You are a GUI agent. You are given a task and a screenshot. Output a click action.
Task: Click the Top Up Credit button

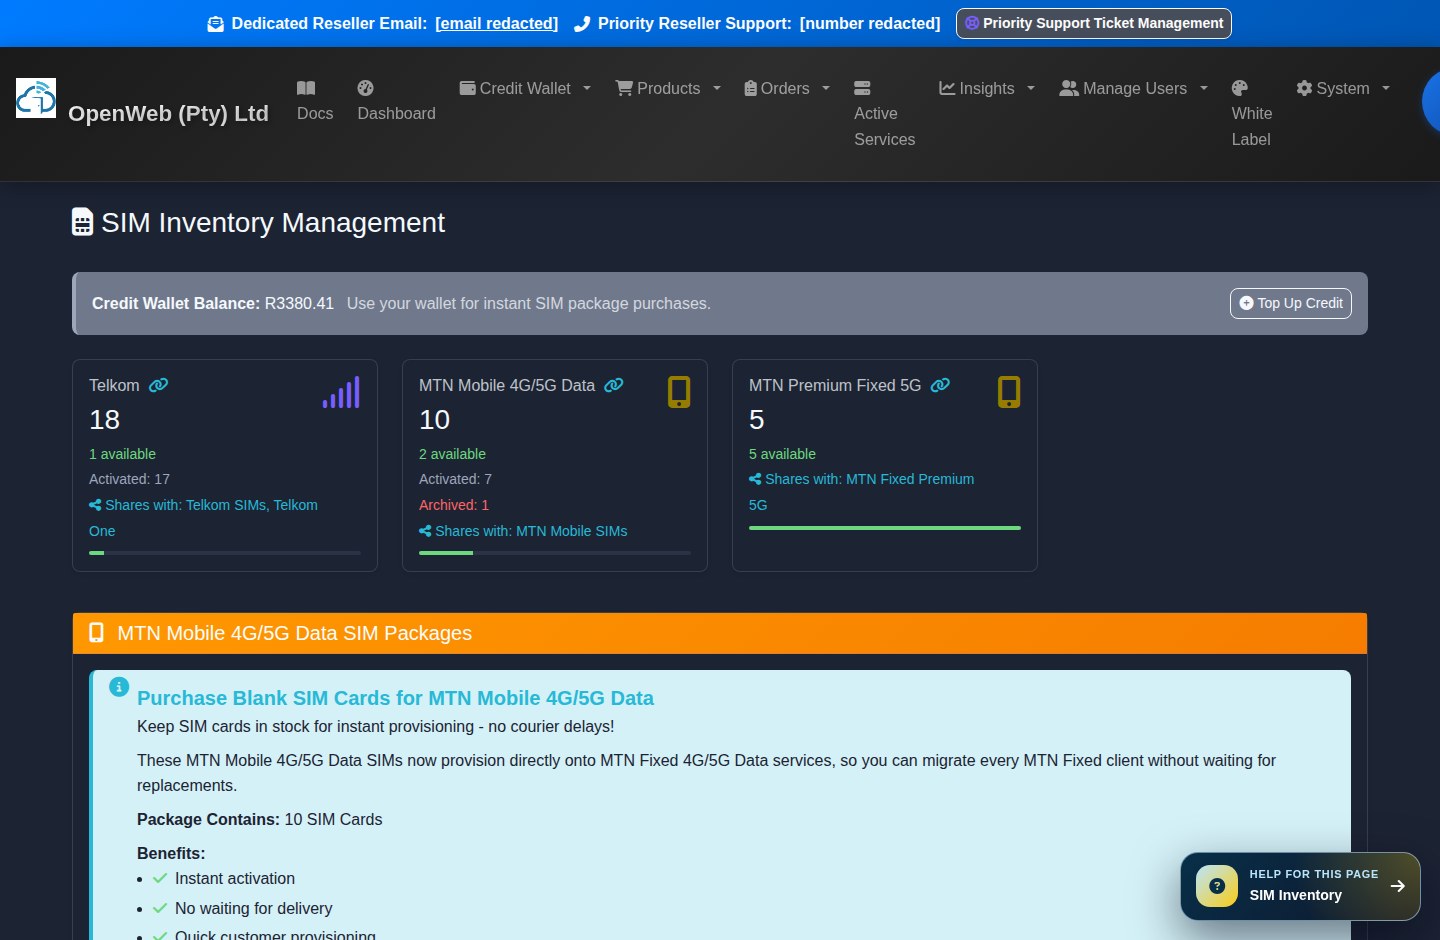click(1291, 303)
